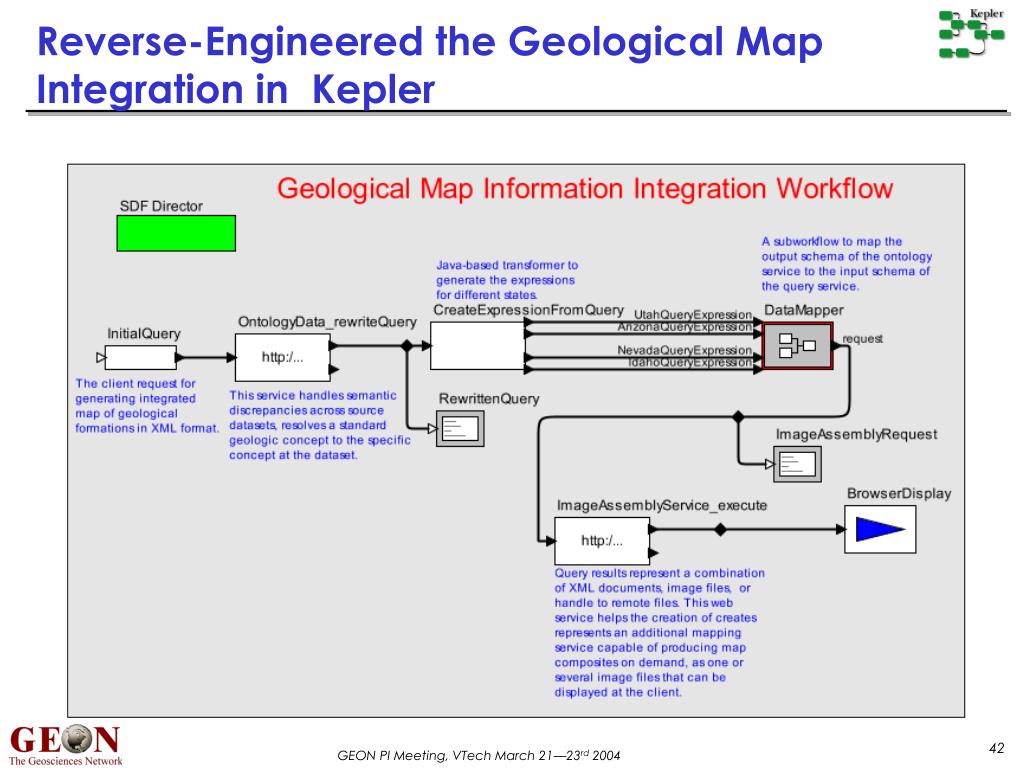The width and height of the screenshot is (1024, 768).
Task: Select the RewrittenQuery display actor icon
Action: (460, 428)
